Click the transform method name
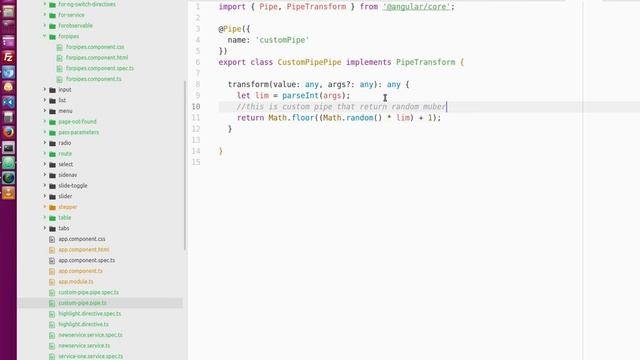Image resolution: width=640 pixels, height=360 pixels. (248, 84)
